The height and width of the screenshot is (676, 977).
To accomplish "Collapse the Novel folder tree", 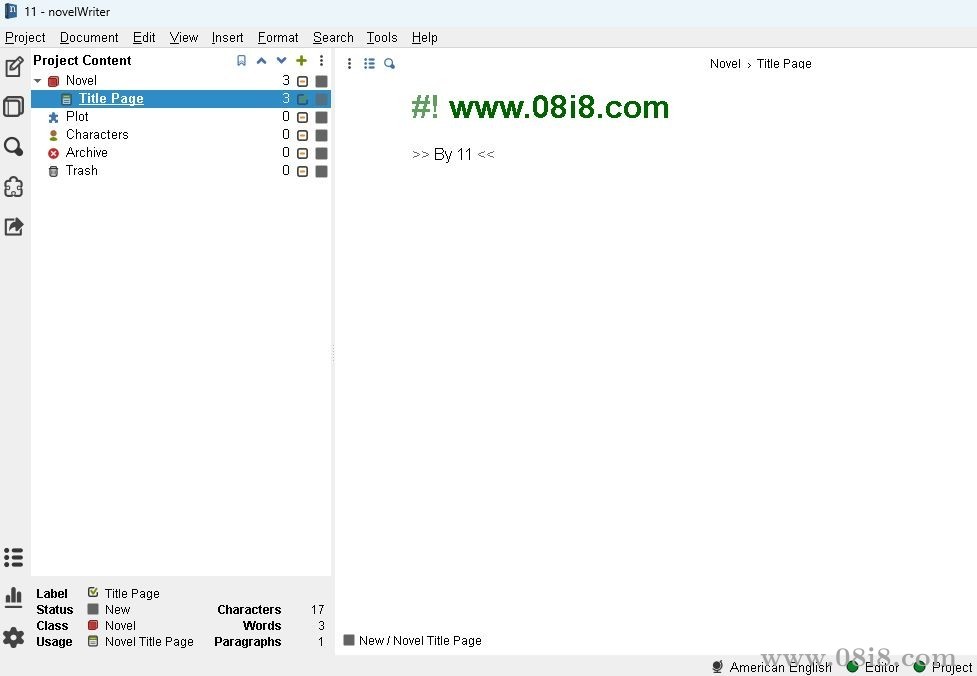I will point(38,81).
